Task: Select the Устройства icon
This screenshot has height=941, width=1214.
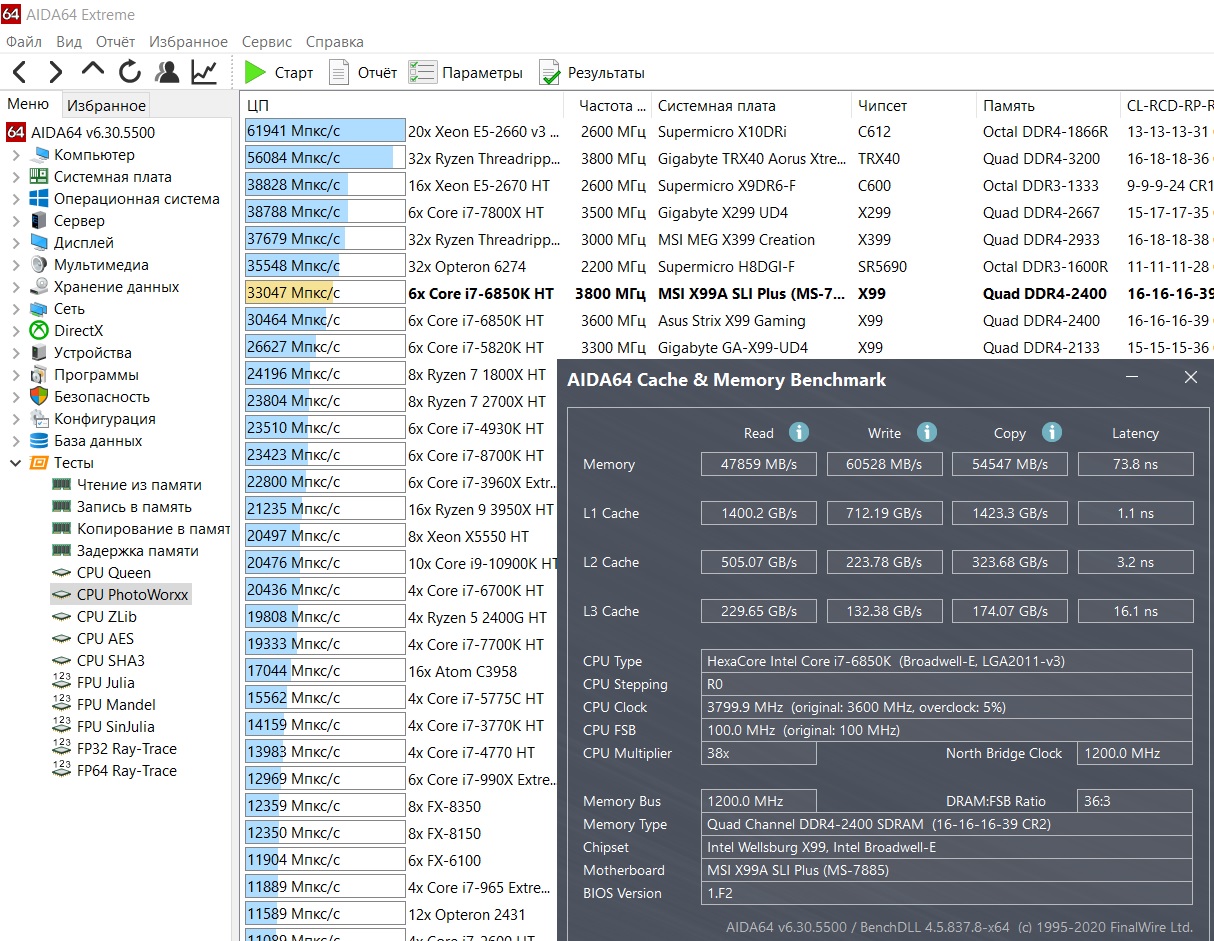Action: 39,353
